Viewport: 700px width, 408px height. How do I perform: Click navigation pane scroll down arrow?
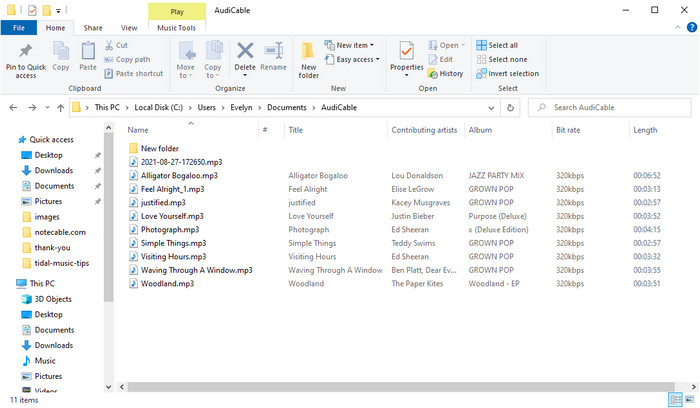click(108, 387)
